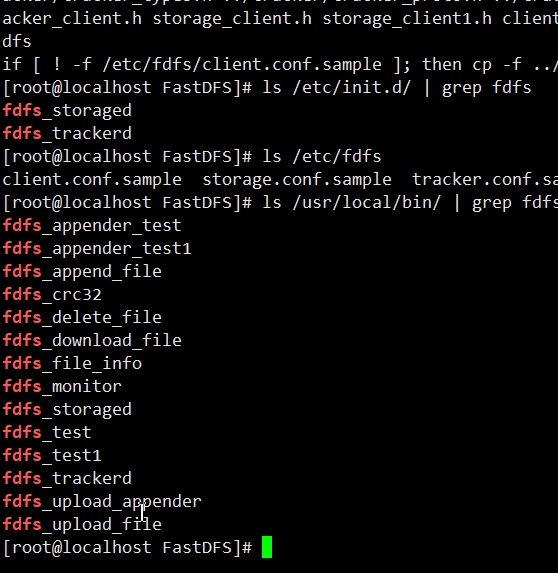
Task: Click the fdfs_test1 line
Action: (x=52, y=455)
